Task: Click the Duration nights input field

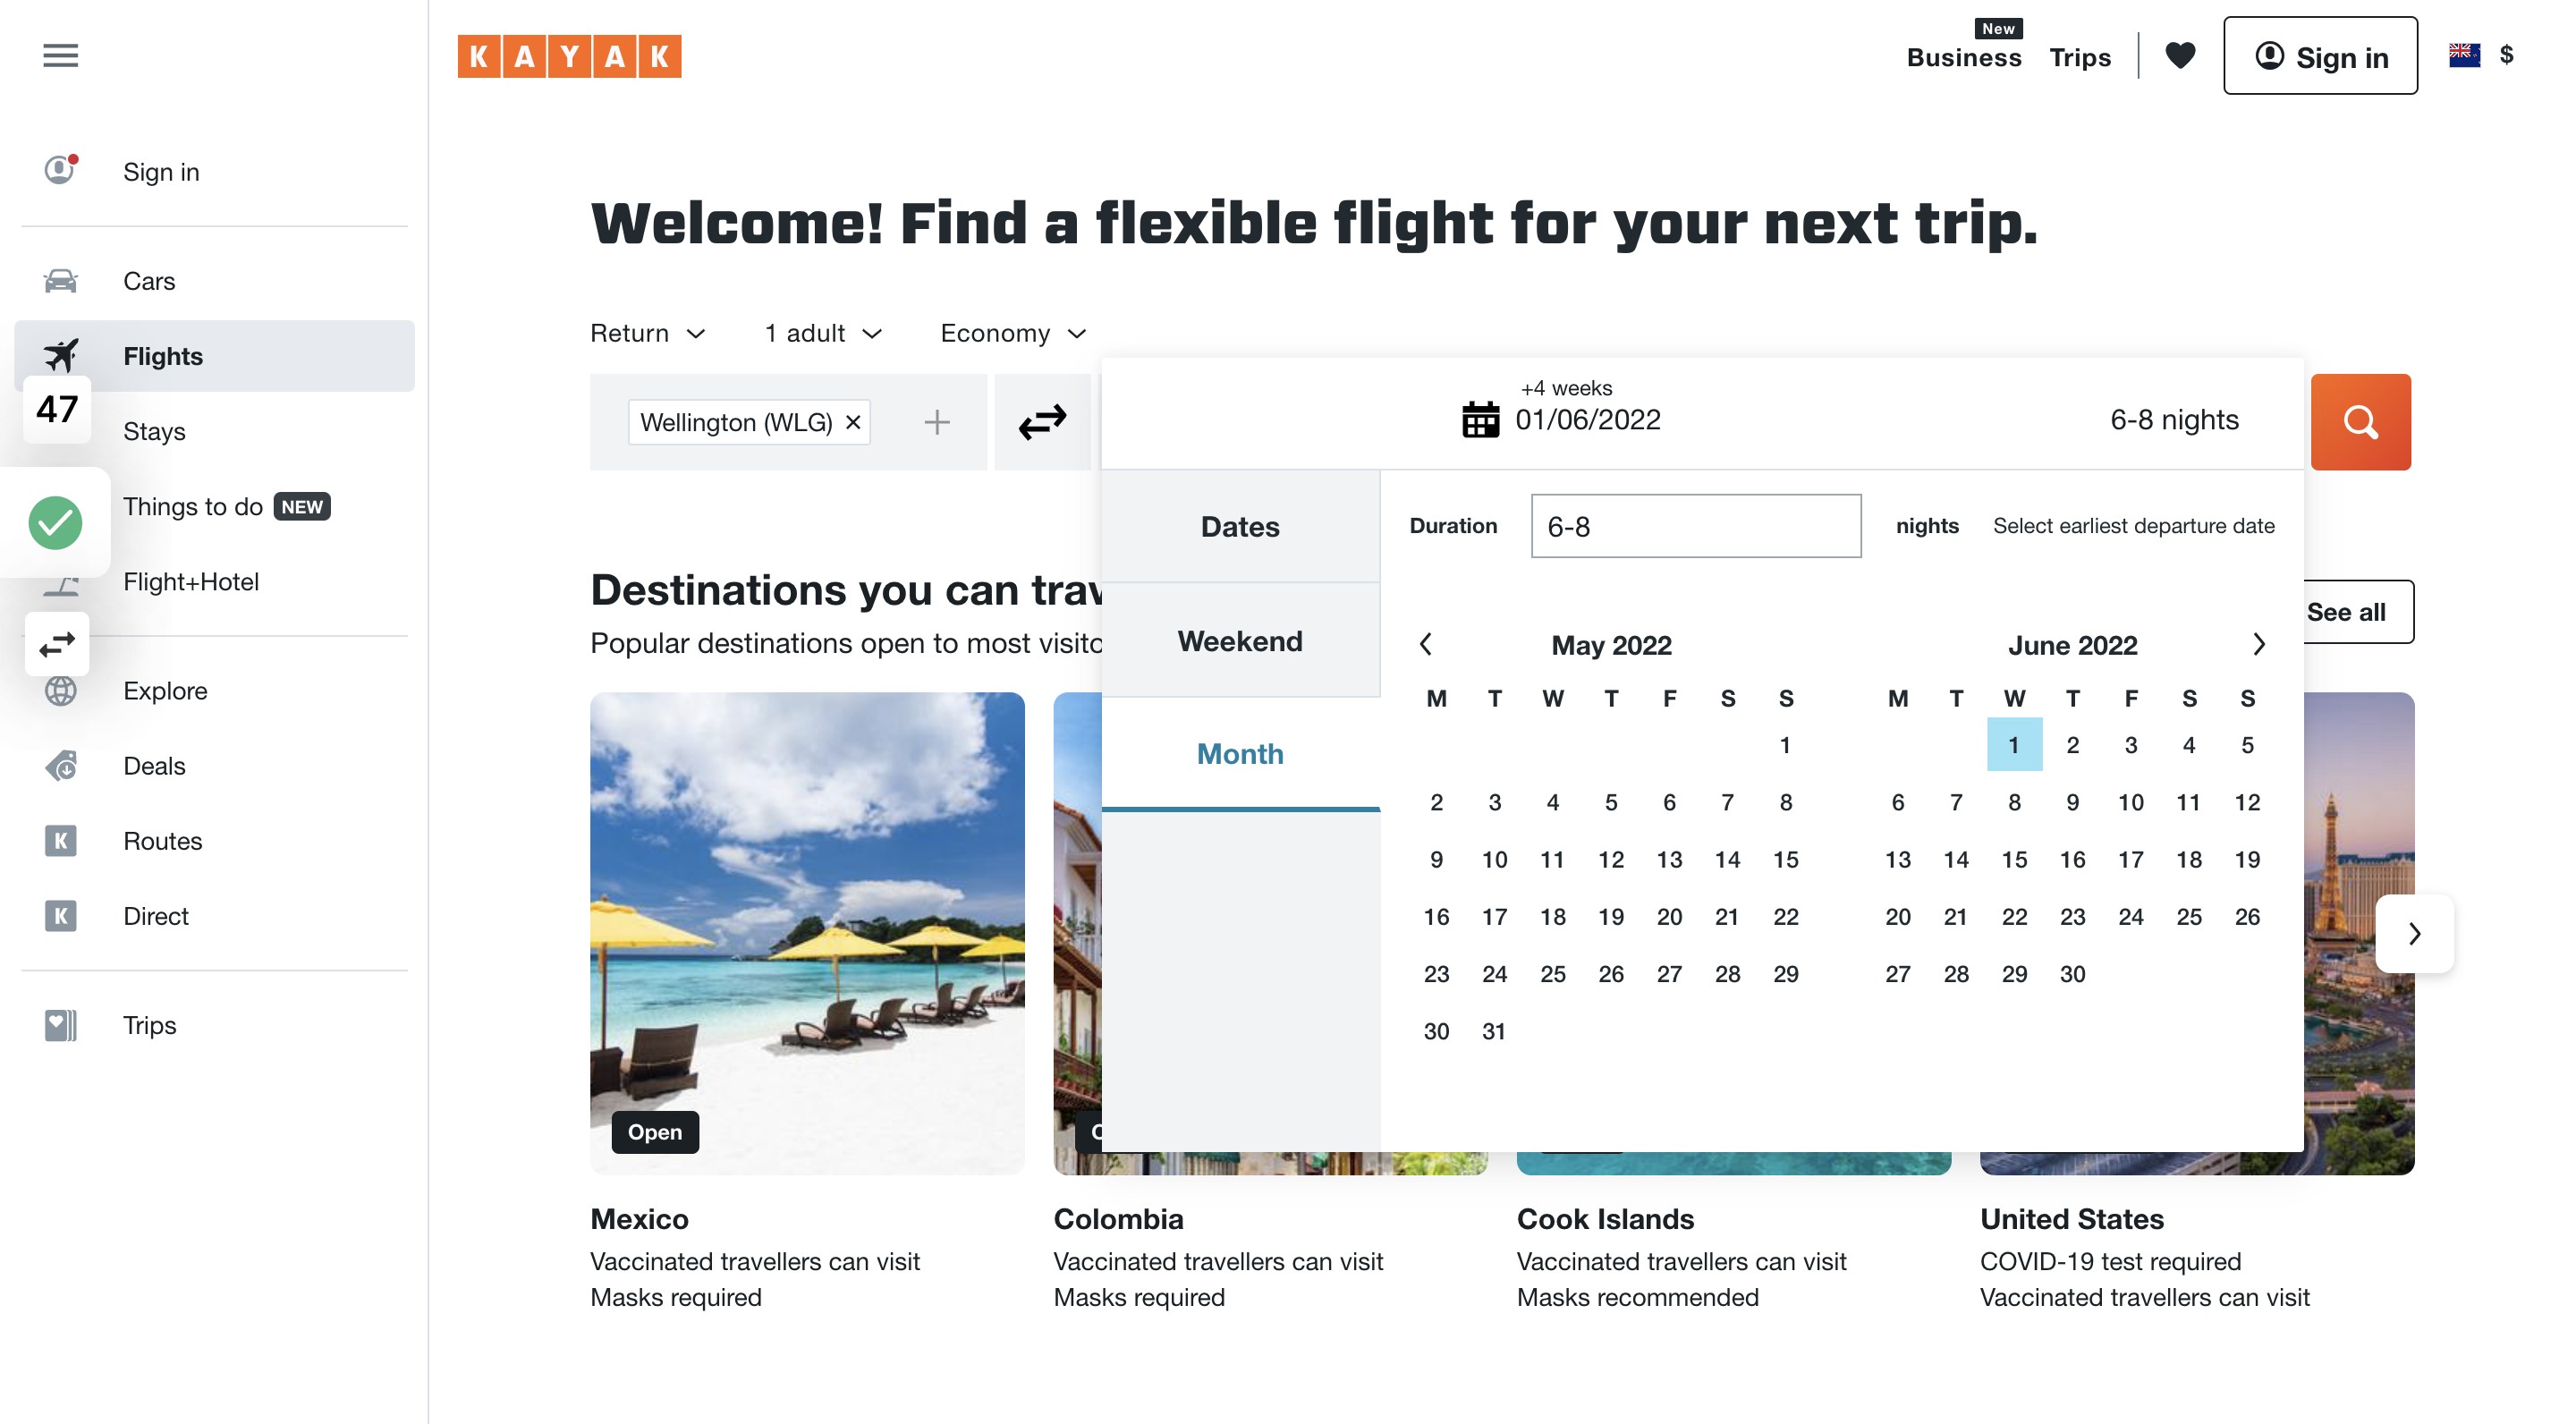Action: coord(1696,526)
